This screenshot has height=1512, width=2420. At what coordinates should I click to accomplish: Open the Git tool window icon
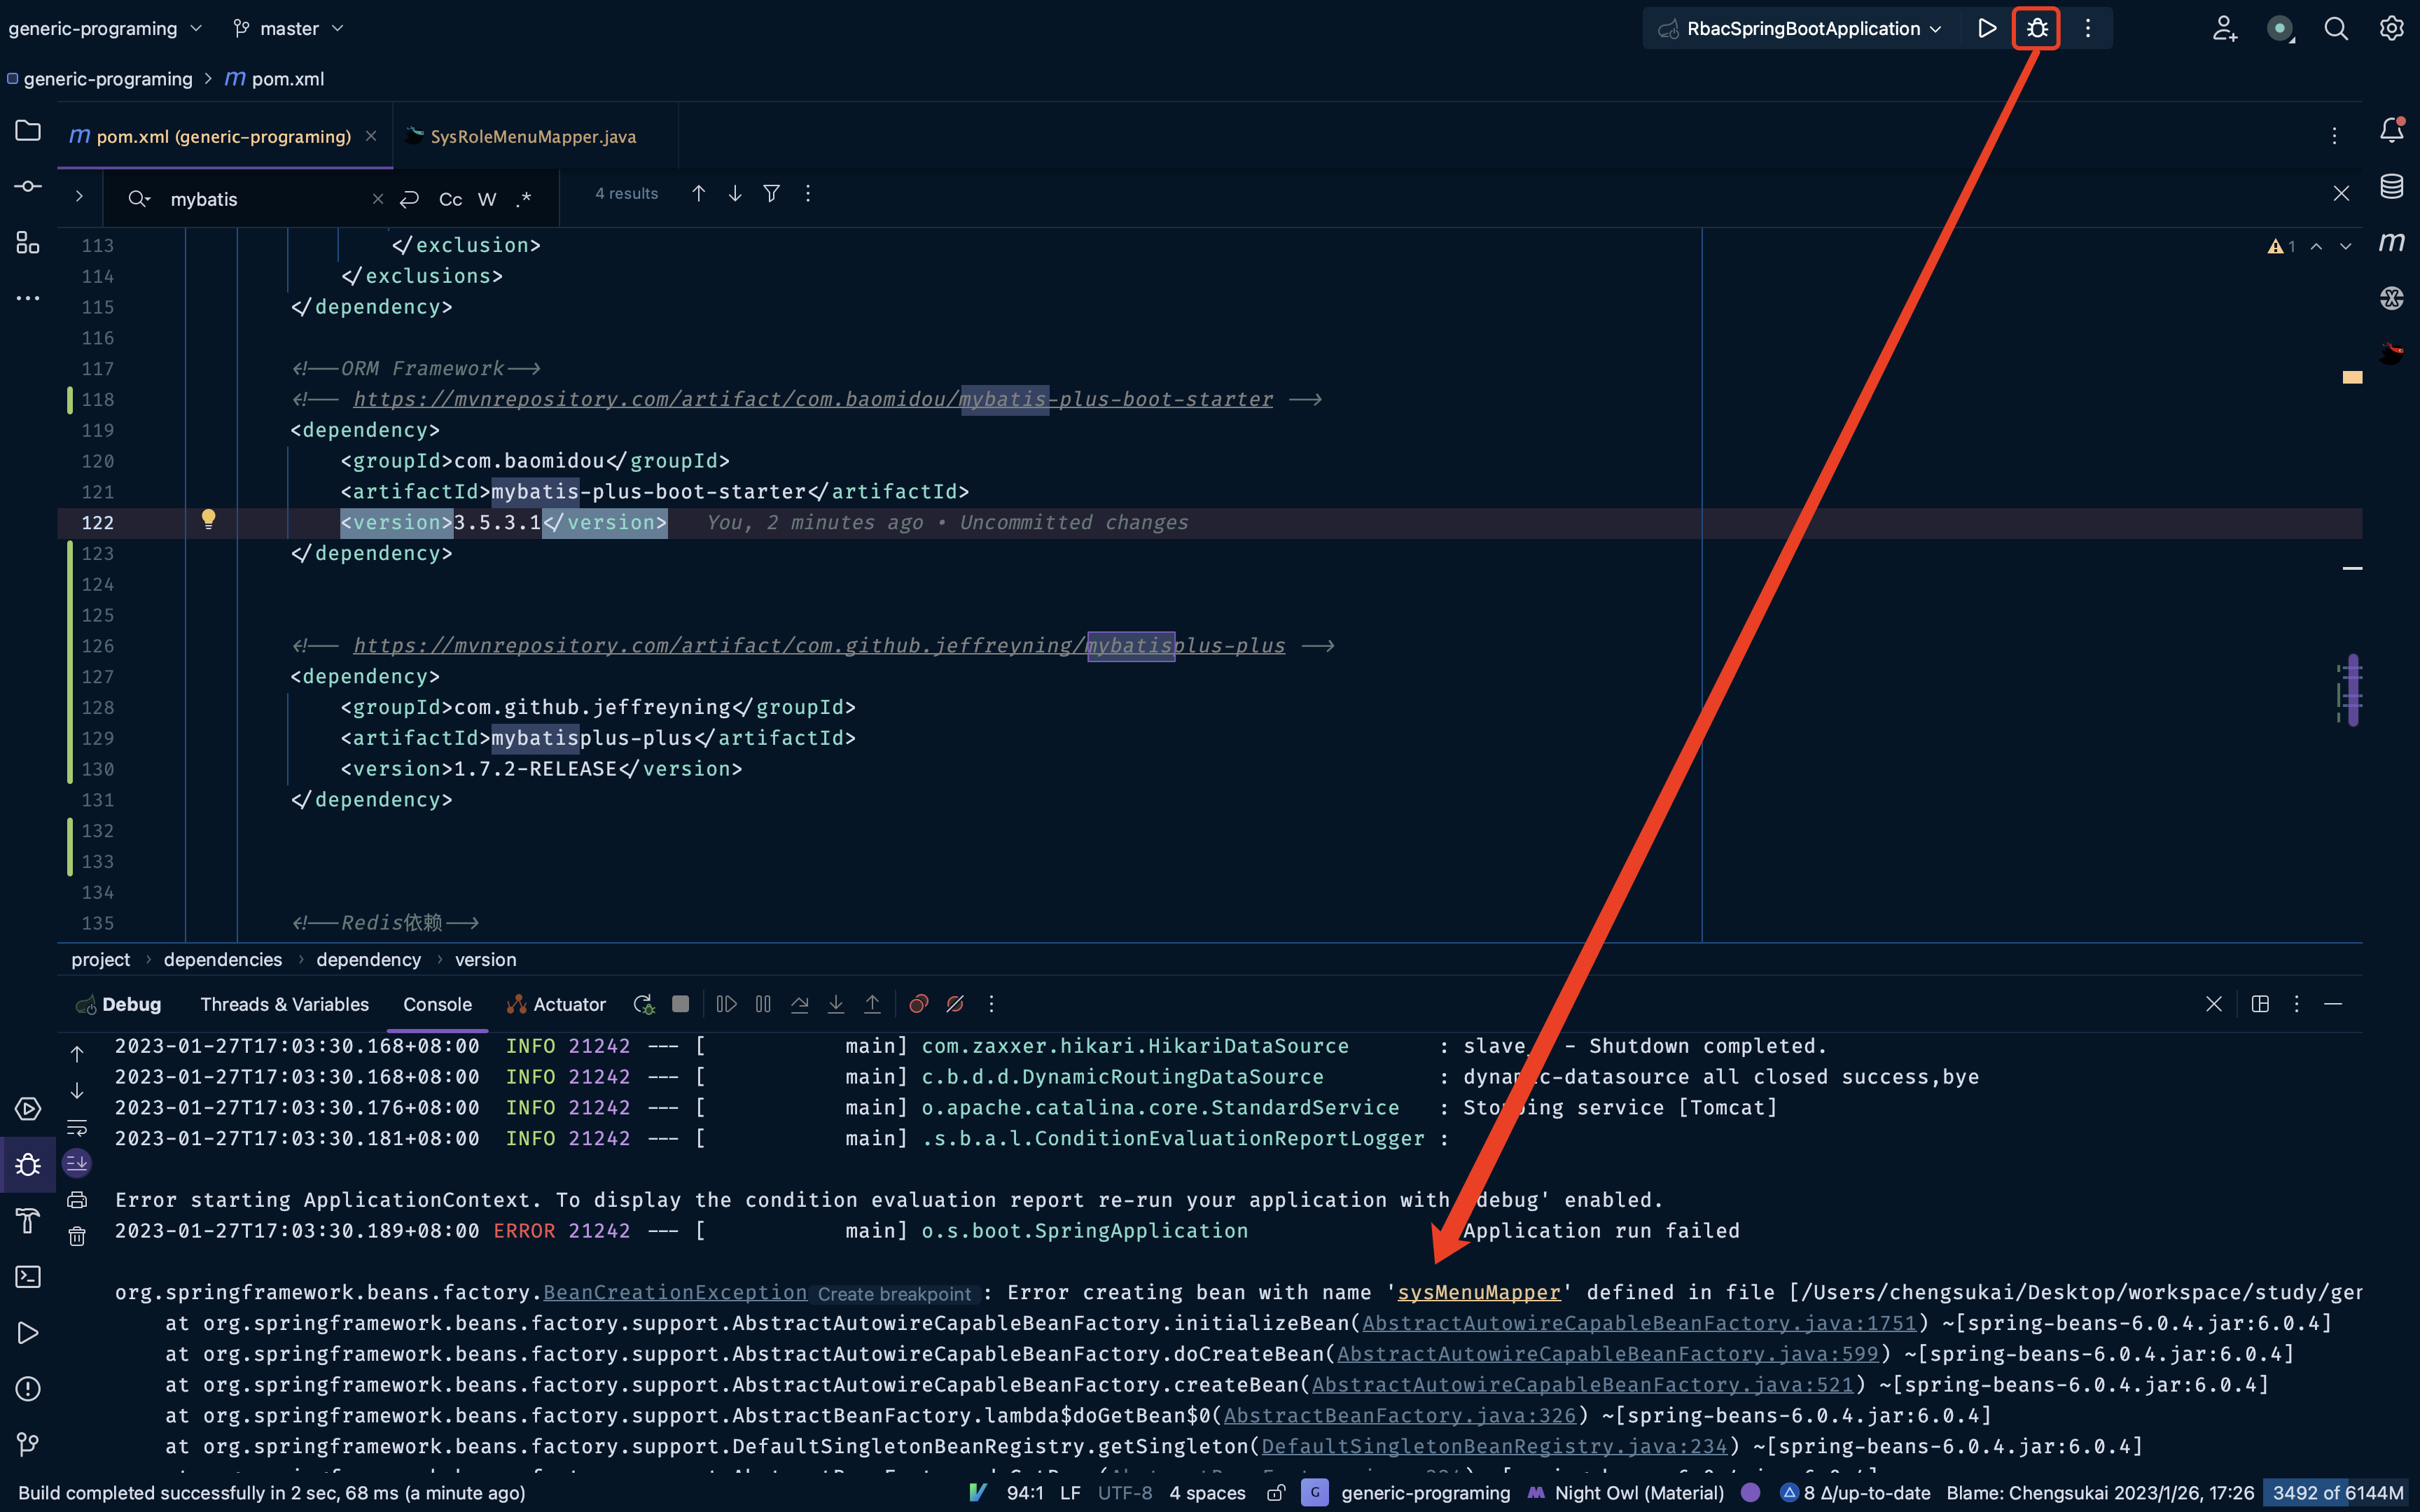pyautogui.click(x=28, y=1444)
